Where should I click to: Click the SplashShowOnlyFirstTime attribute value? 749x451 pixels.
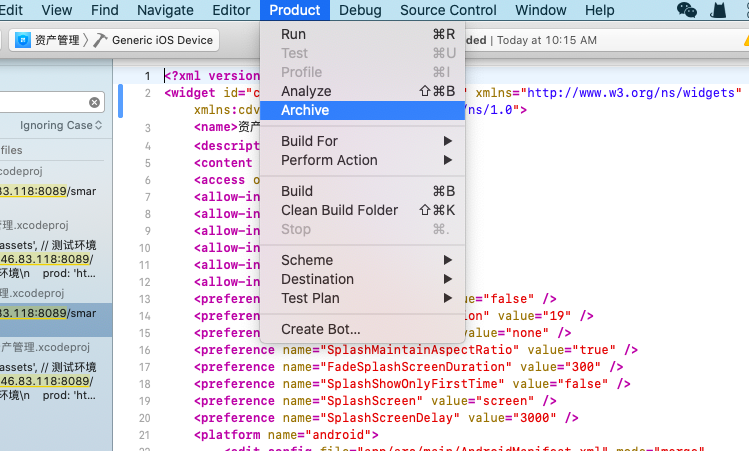412,384
